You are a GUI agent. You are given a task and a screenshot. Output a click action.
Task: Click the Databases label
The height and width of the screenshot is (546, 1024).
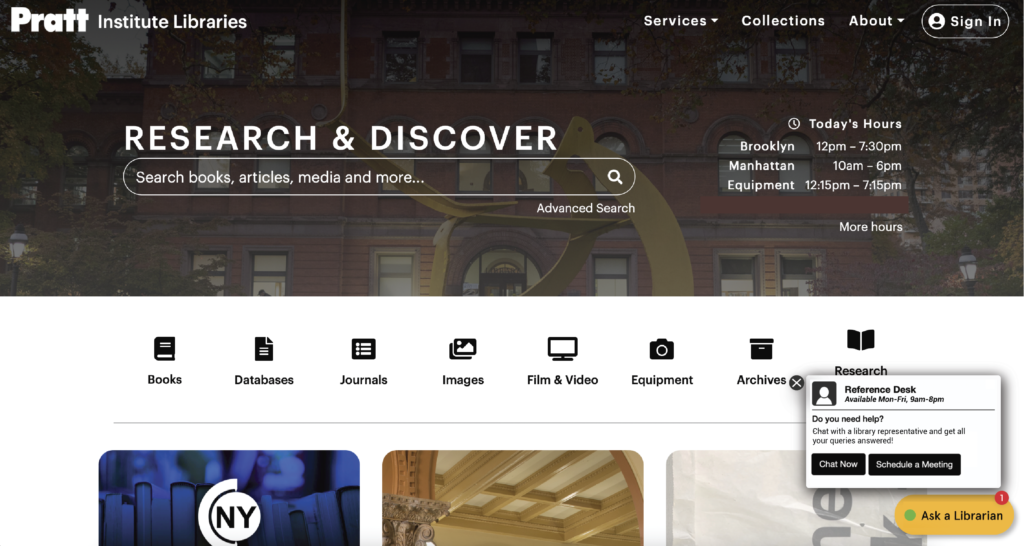(x=264, y=379)
